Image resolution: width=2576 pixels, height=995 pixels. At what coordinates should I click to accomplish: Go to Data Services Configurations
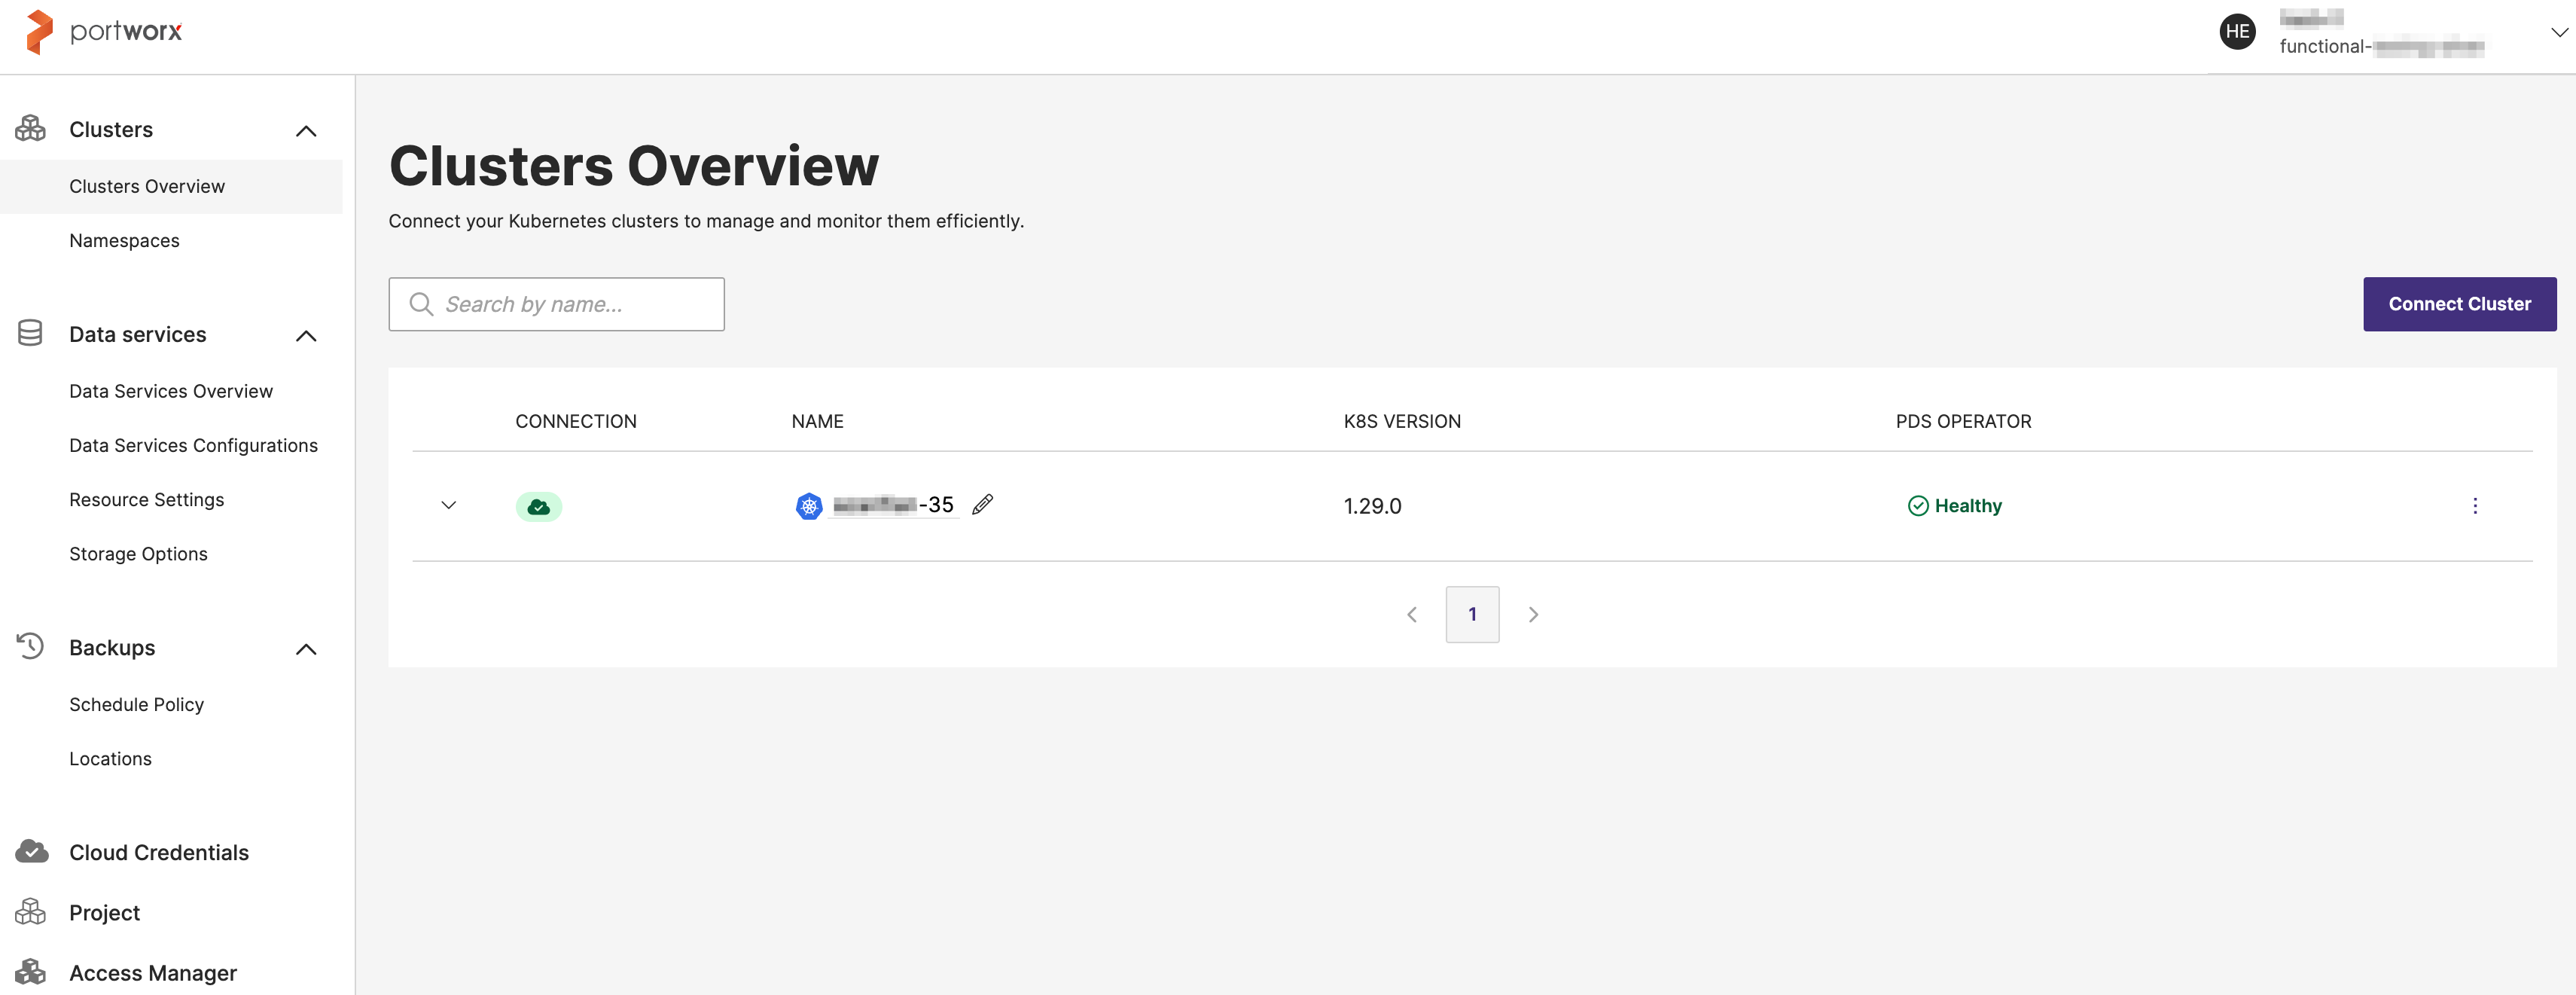point(193,446)
